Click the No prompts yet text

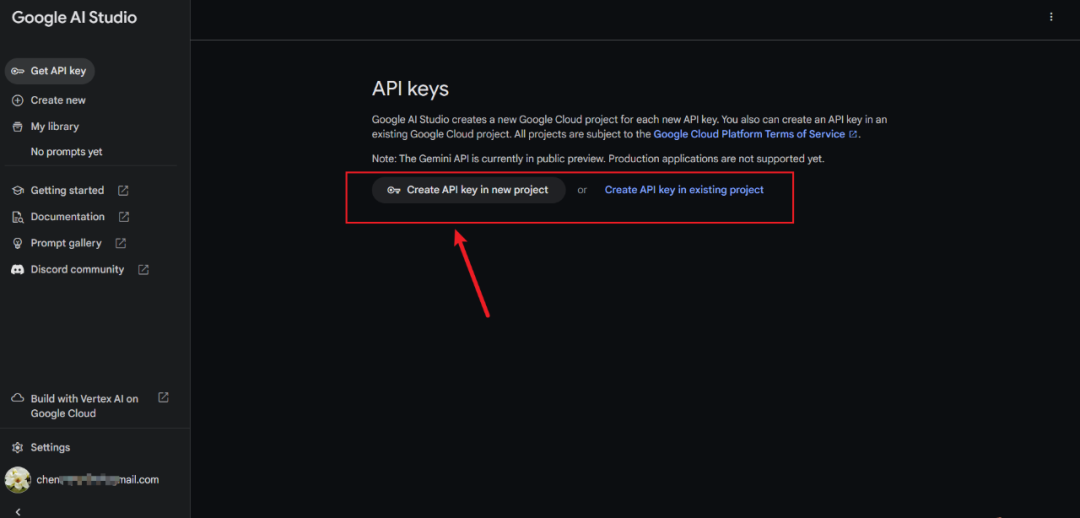pyautogui.click(x=66, y=152)
